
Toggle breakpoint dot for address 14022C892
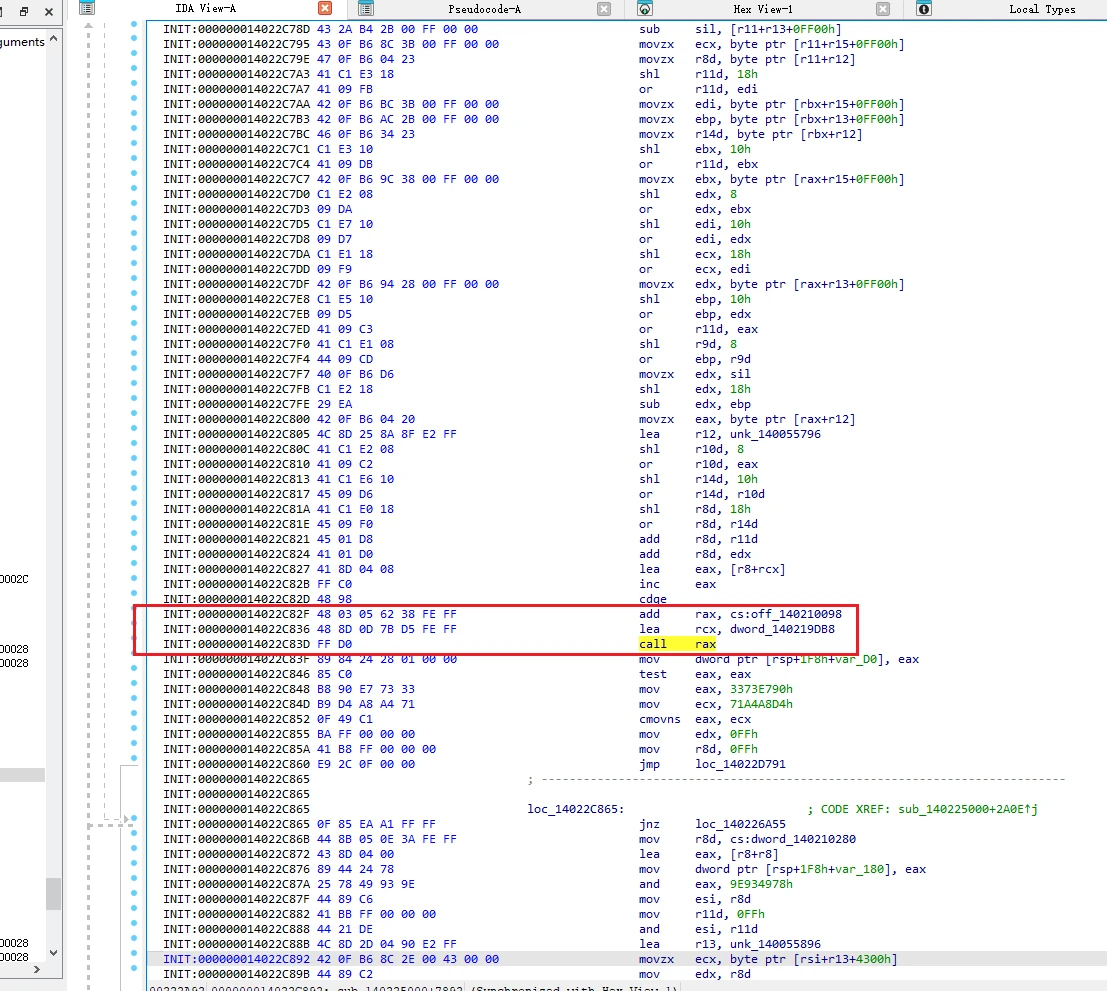(134, 954)
